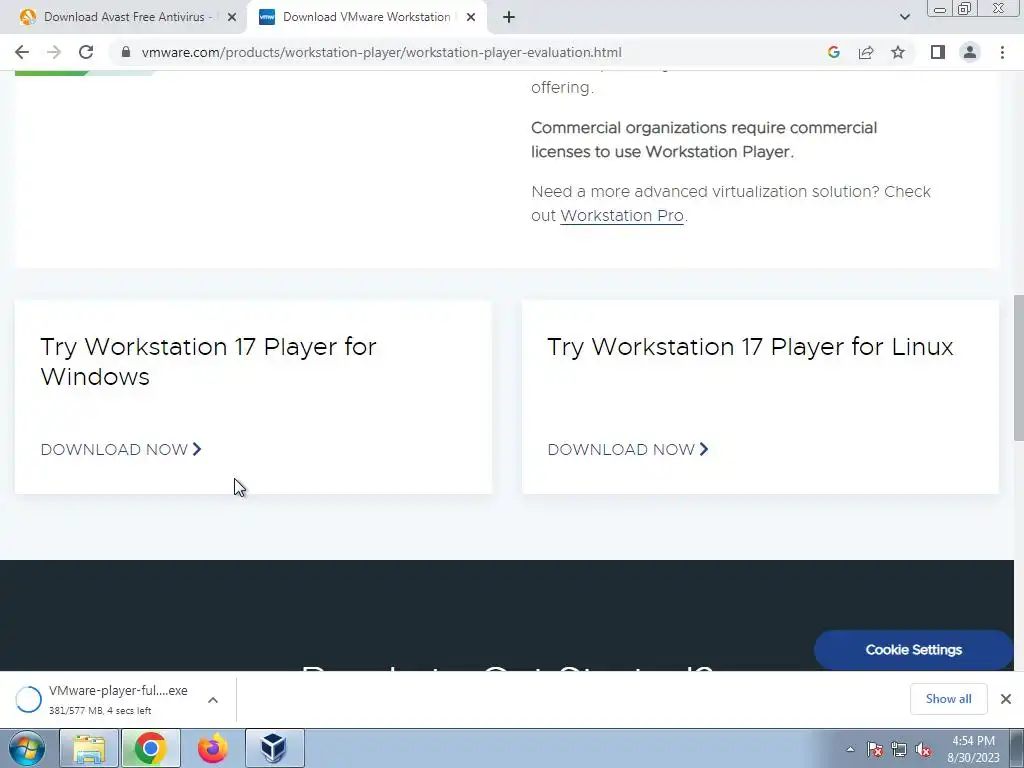
Task: Open the taskbar clock and date
Action: click(973, 749)
